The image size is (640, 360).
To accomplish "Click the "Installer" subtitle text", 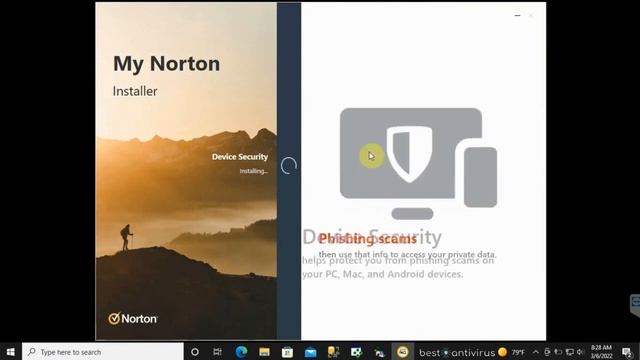I will tap(135, 91).
